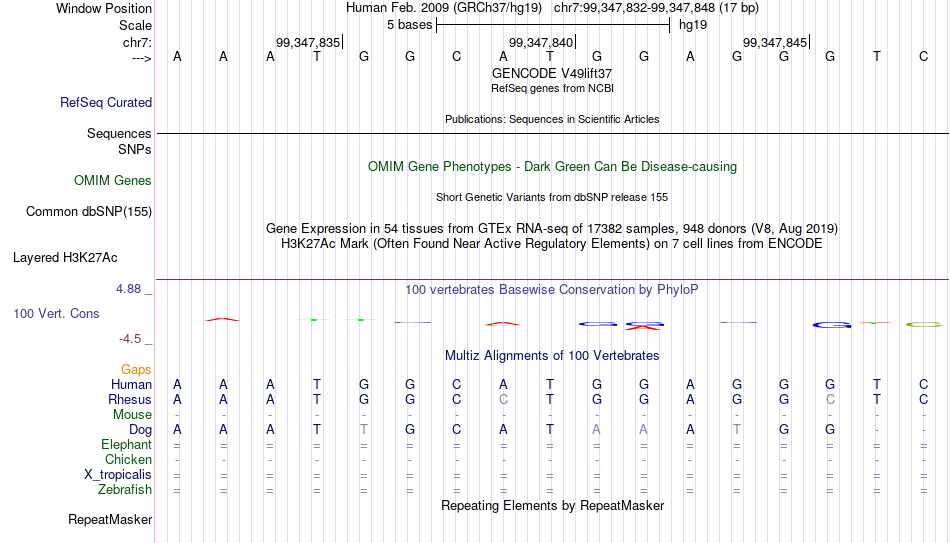The height and width of the screenshot is (543, 950).
Task: Select the Rhesus species row label
Action: pyautogui.click(x=130, y=399)
